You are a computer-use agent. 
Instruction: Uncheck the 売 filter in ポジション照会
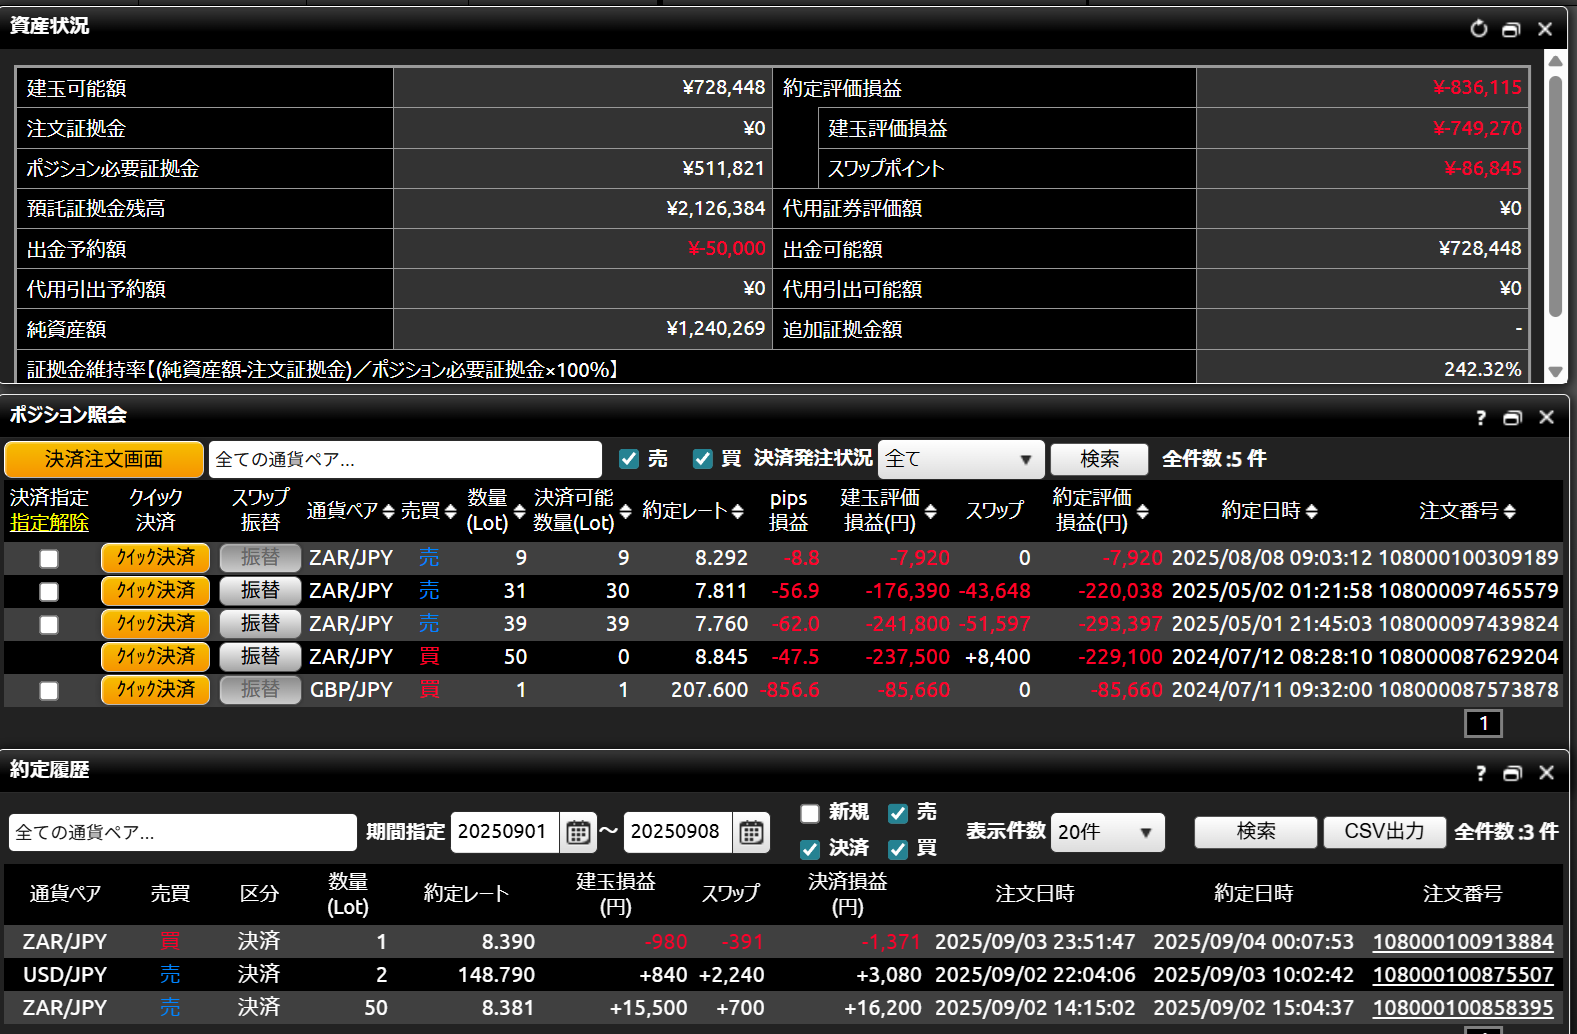click(629, 459)
